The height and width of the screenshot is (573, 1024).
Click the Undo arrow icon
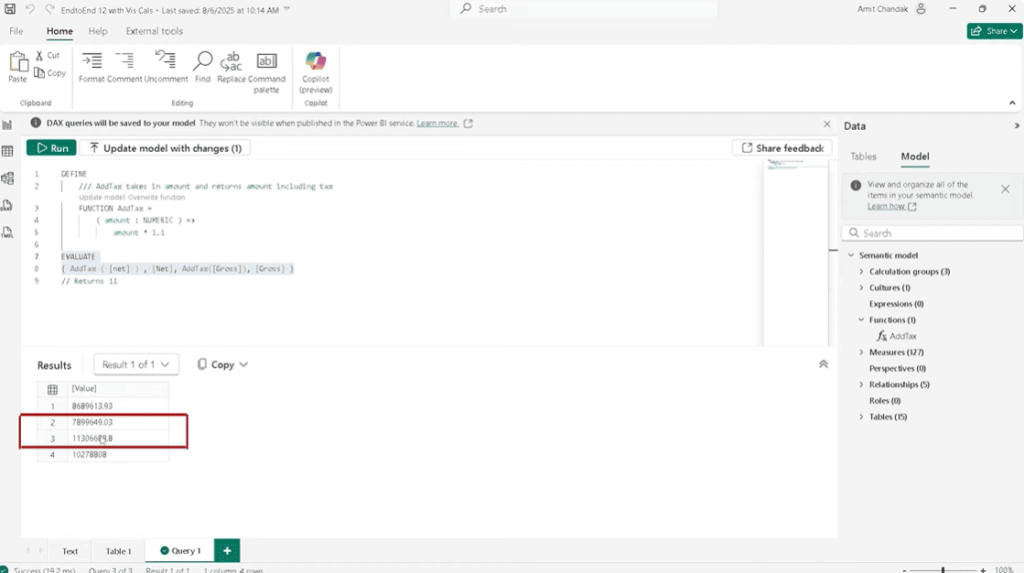tap(30, 9)
